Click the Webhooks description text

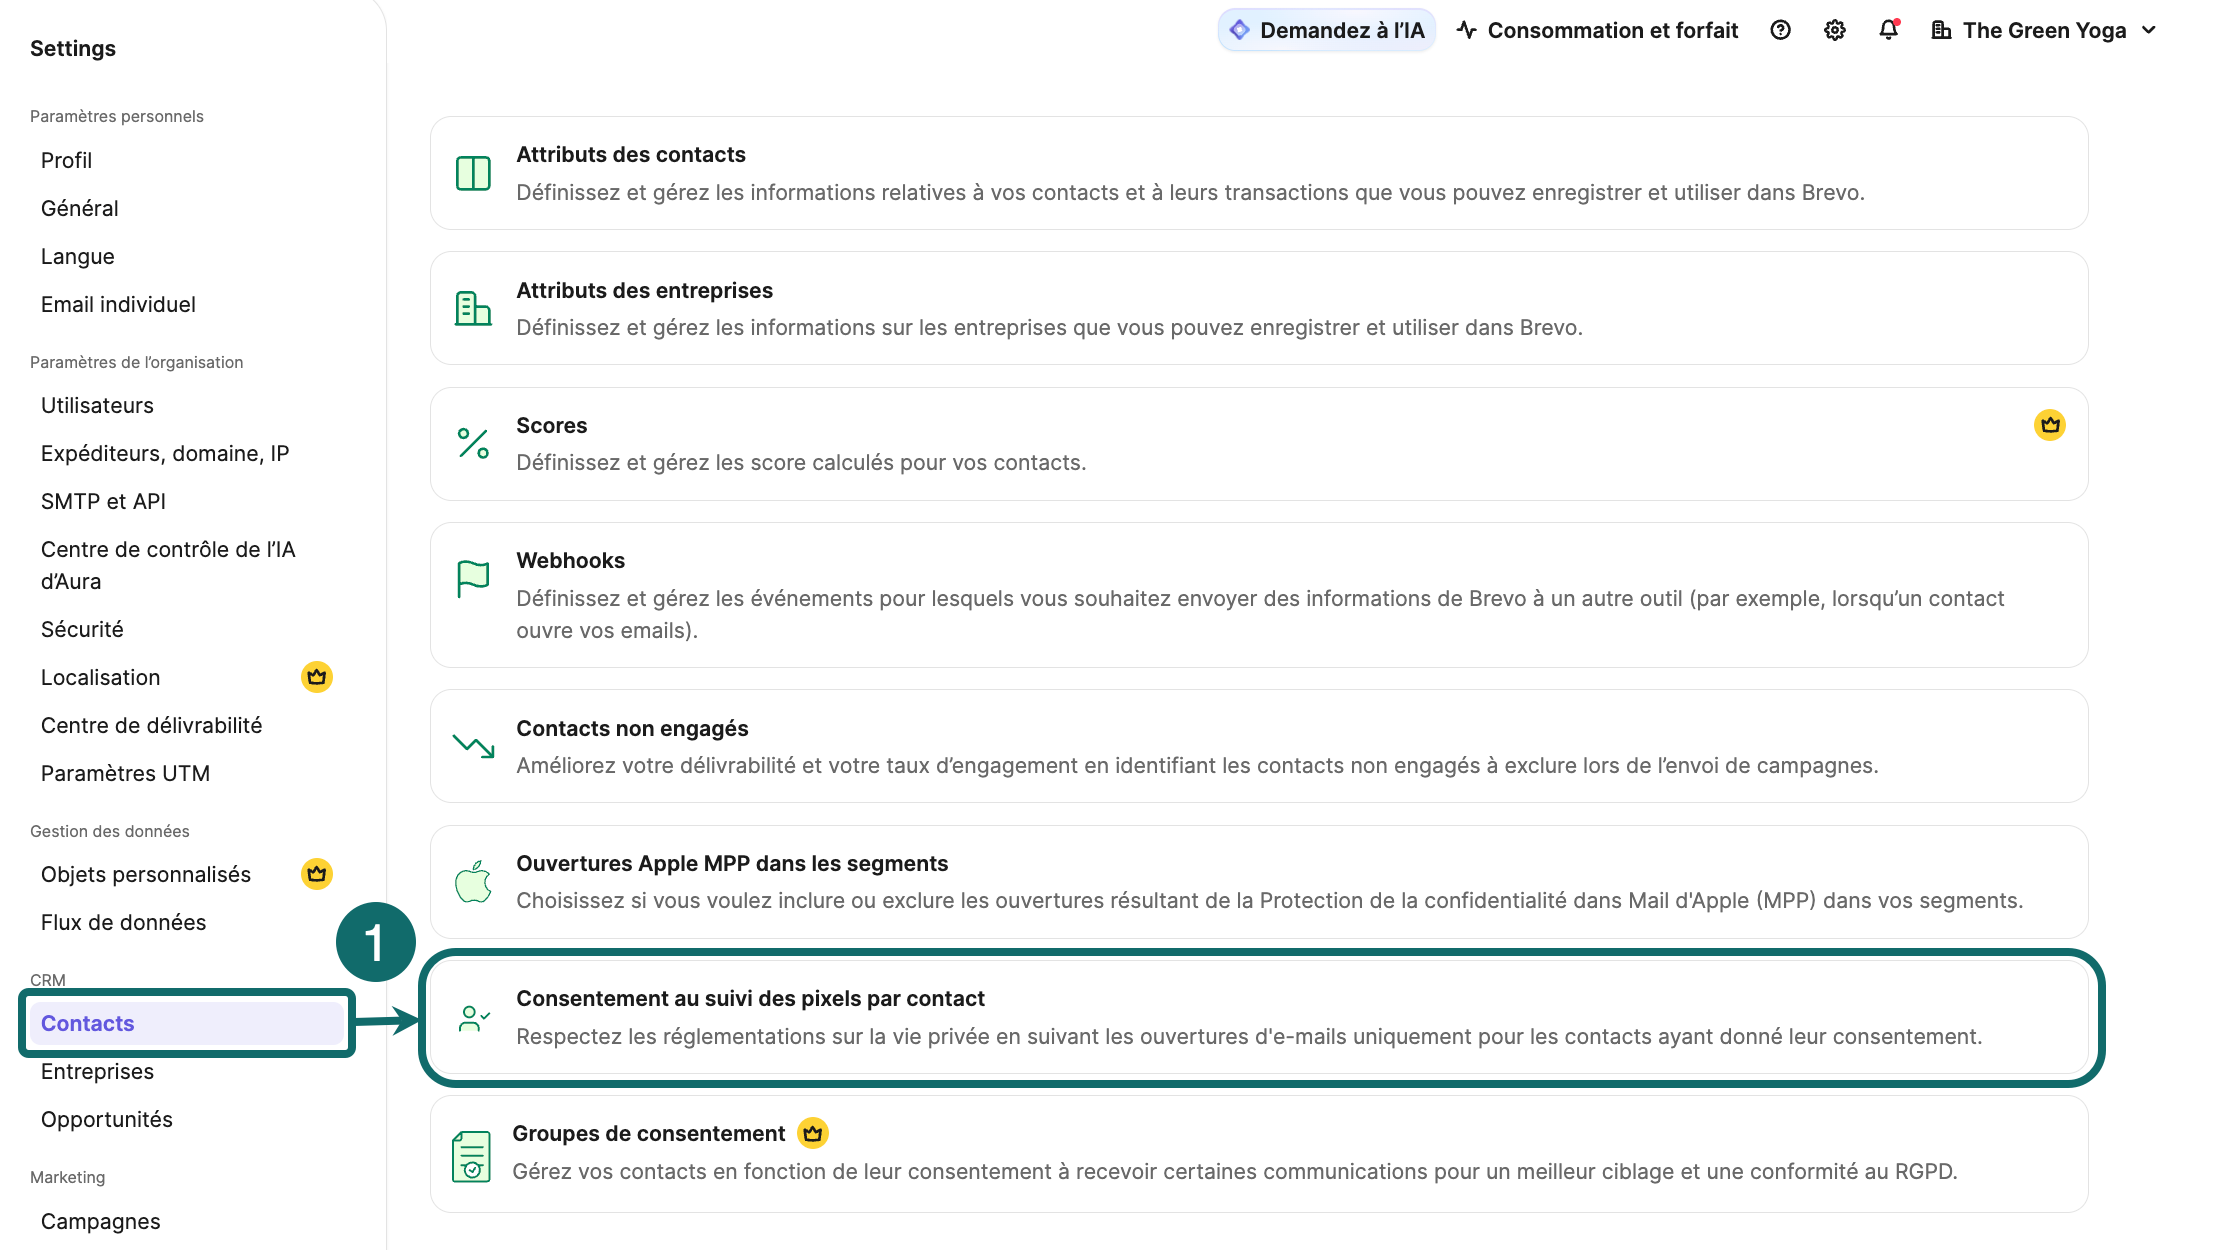coord(1260,614)
